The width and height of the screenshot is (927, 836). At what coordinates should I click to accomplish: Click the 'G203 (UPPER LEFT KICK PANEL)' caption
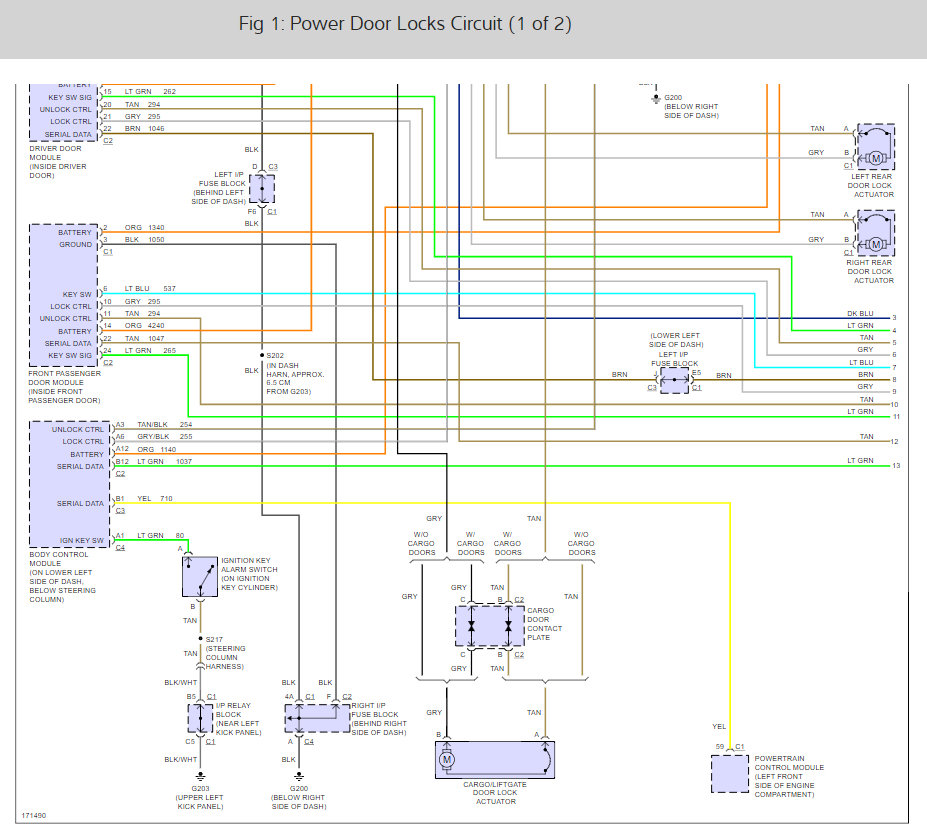[x=200, y=798]
